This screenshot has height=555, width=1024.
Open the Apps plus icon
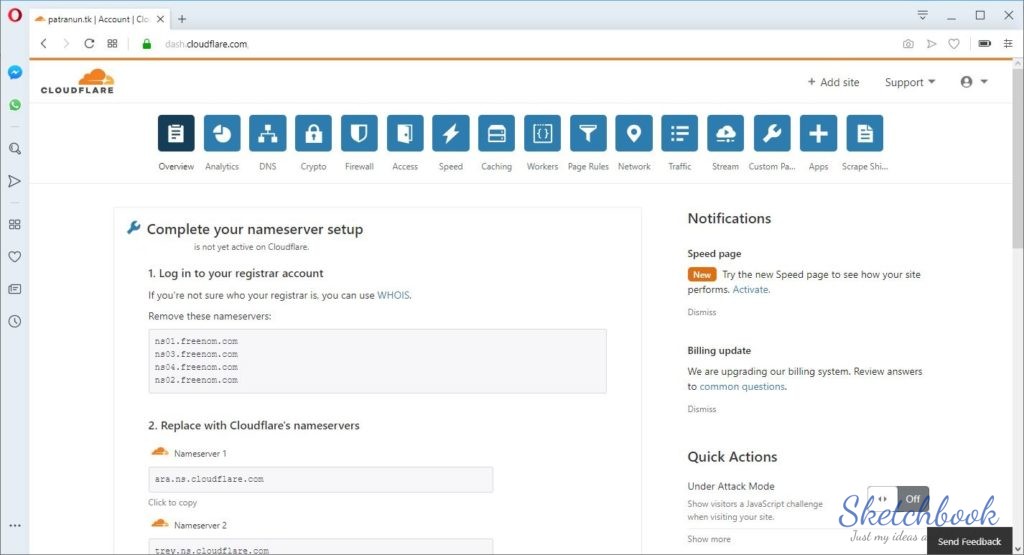pyautogui.click(x=818, y=133)
